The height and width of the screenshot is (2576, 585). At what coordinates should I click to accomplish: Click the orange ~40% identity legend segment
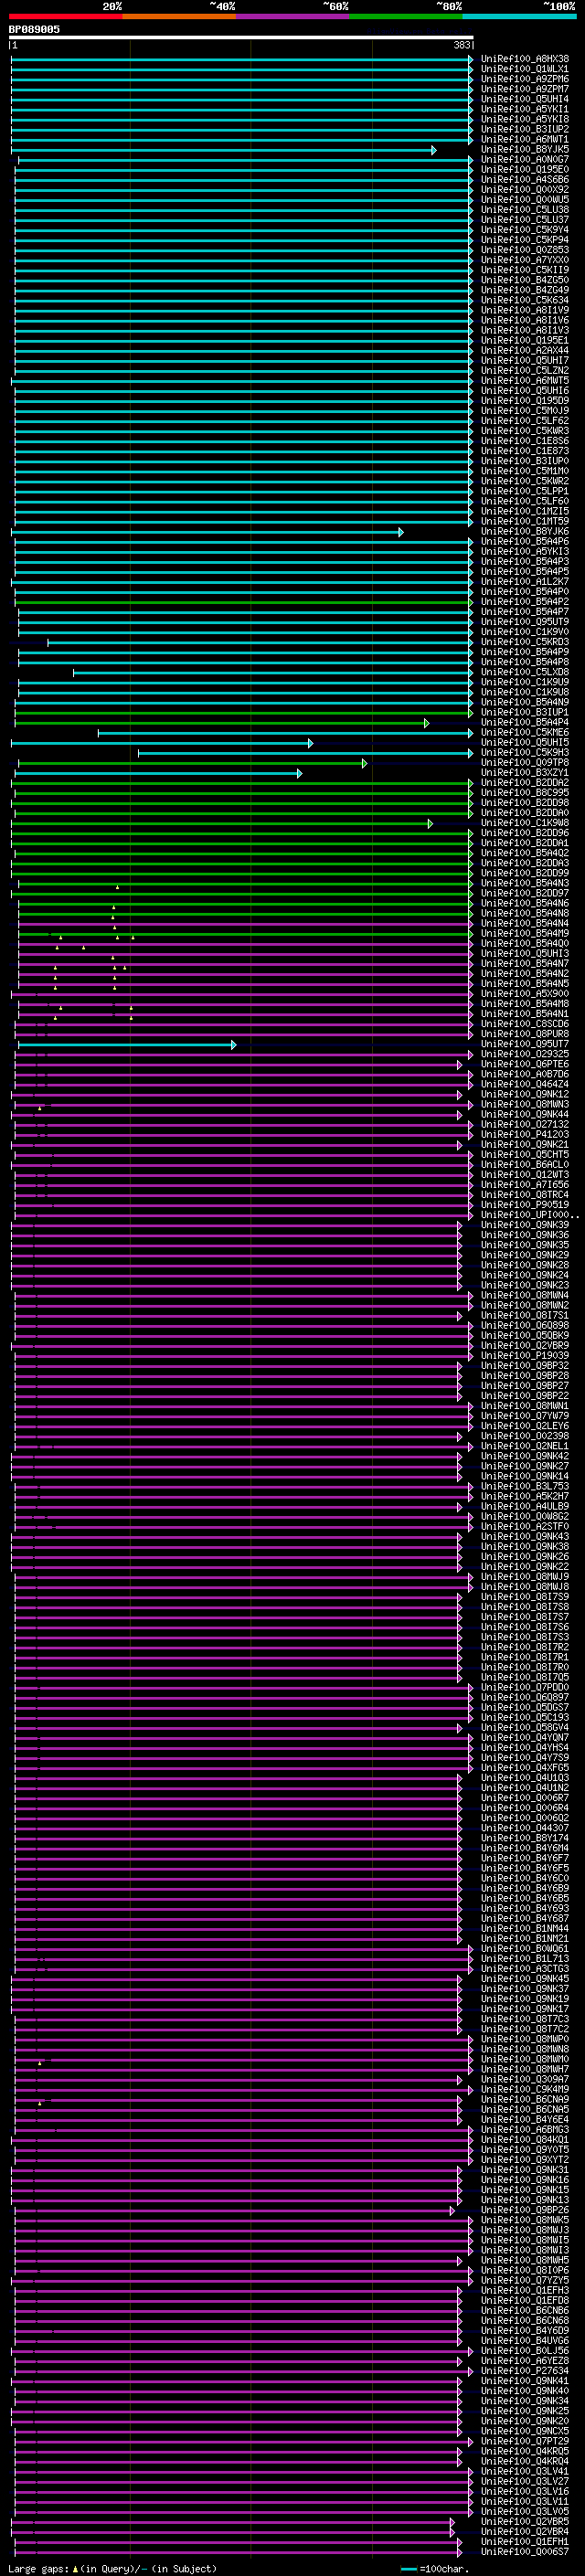179,17
